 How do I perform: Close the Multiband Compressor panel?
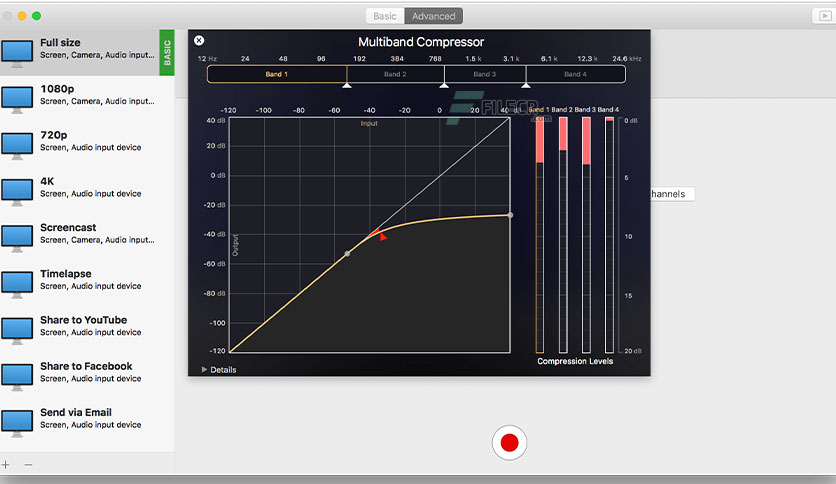point(199,41)
